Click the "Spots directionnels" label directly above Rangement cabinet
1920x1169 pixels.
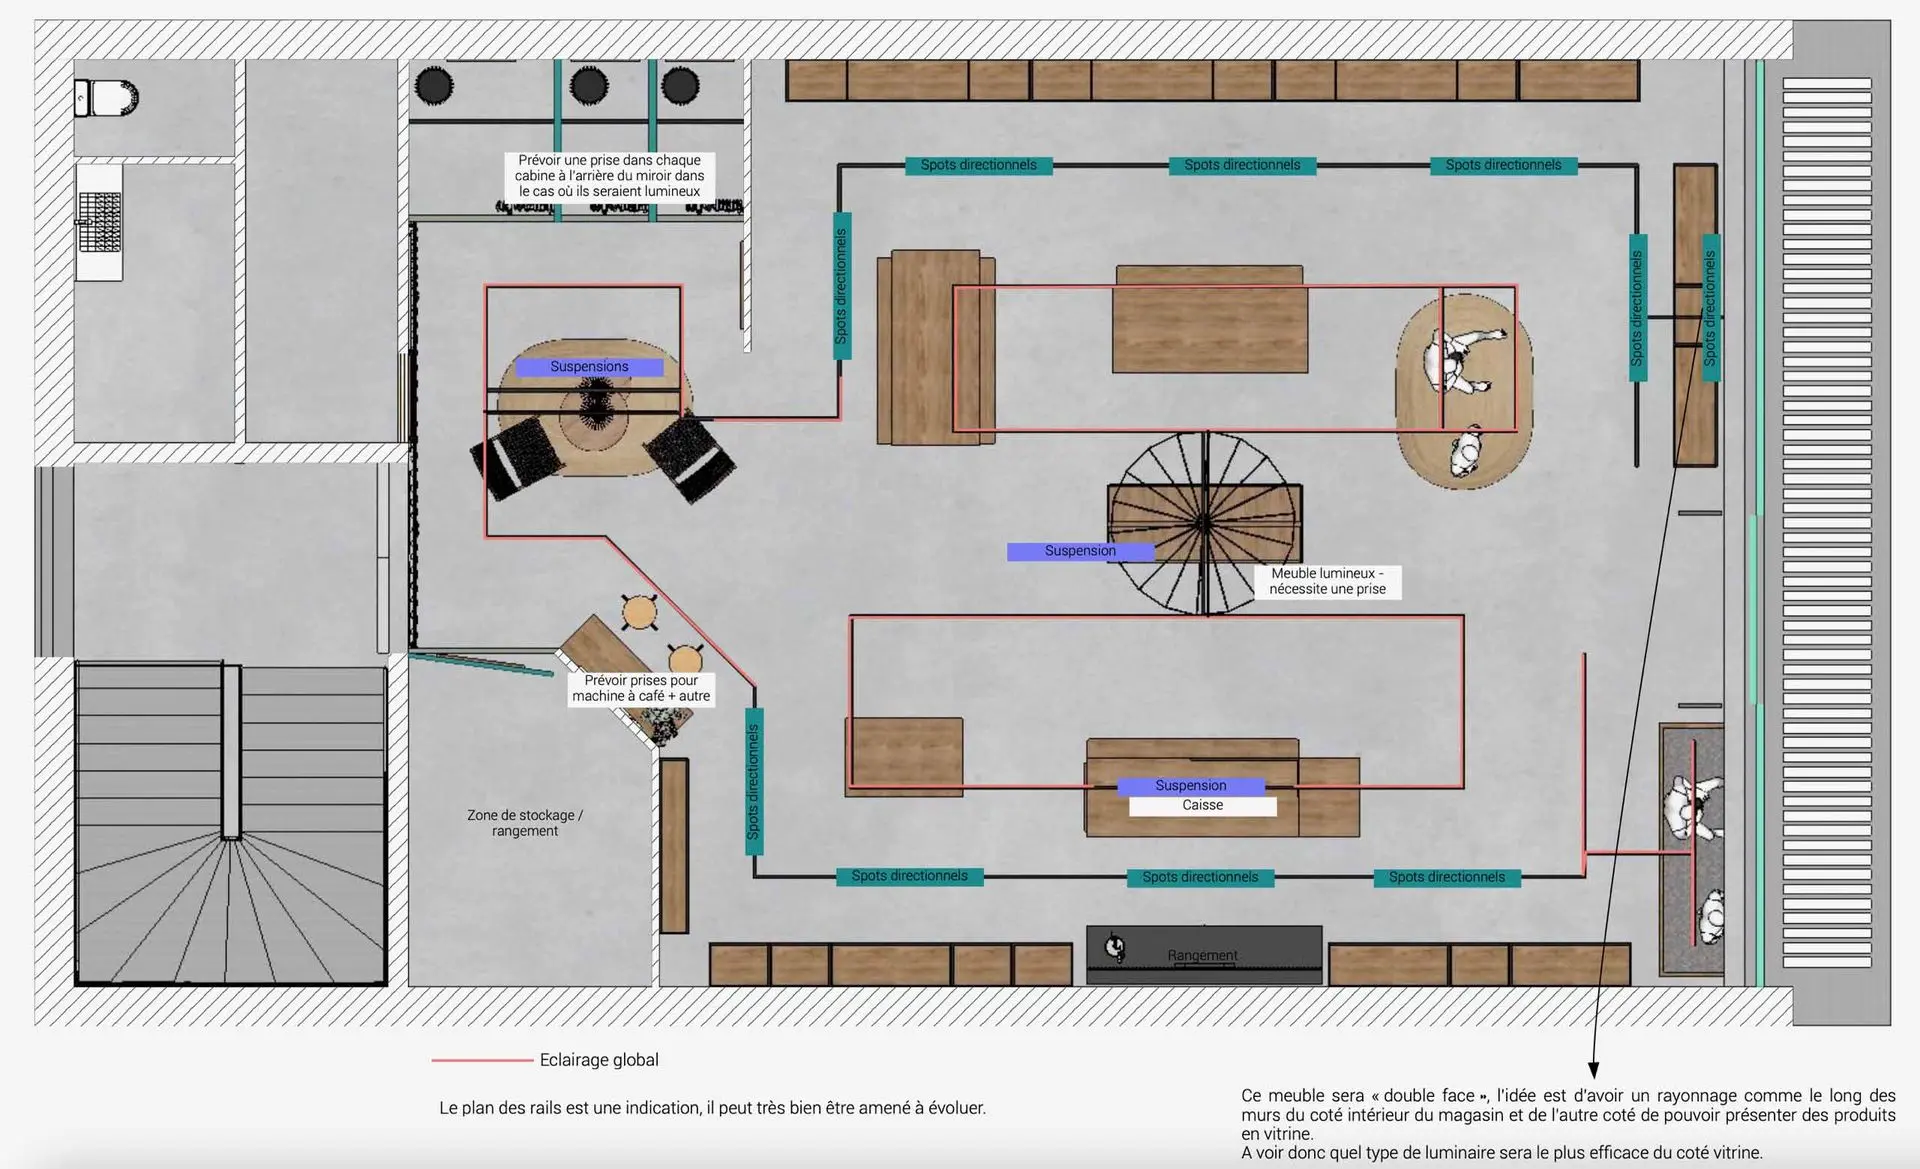tap(1200, 878)
